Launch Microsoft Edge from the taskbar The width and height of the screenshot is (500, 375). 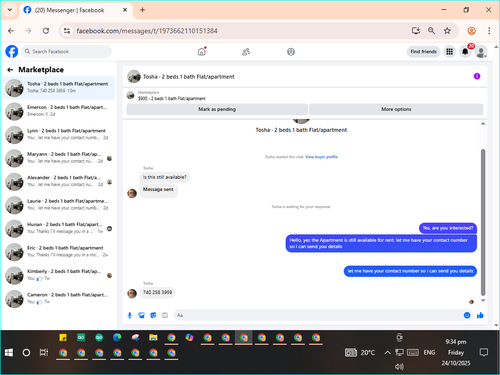(x=117, y=338)
